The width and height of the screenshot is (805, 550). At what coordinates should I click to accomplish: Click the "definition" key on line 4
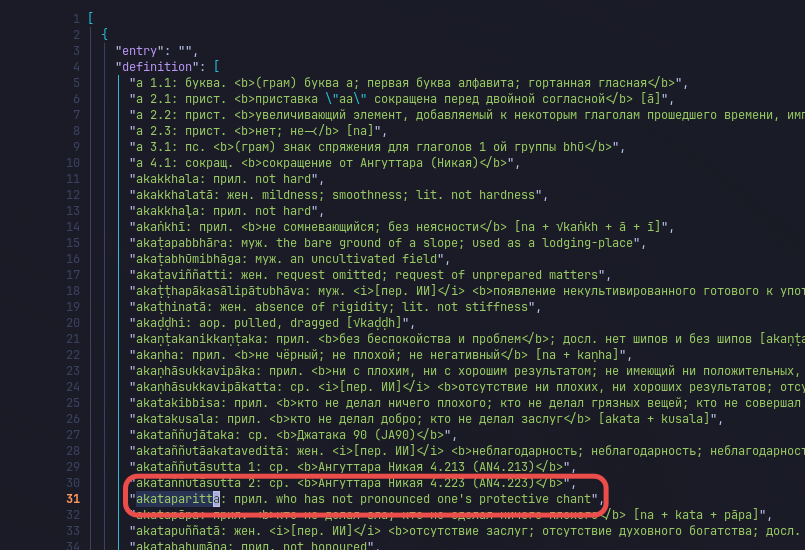point(160,67)
